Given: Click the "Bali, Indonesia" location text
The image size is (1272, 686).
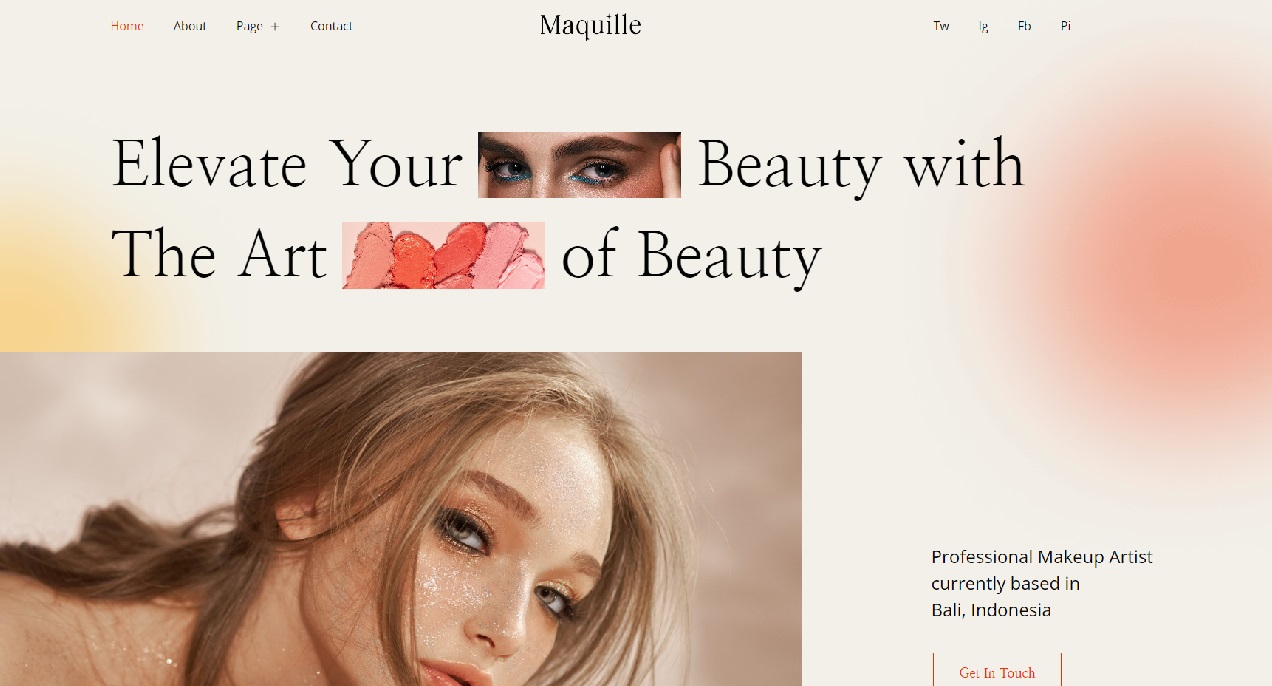Looking at the screenshot, I should point(991,610).
